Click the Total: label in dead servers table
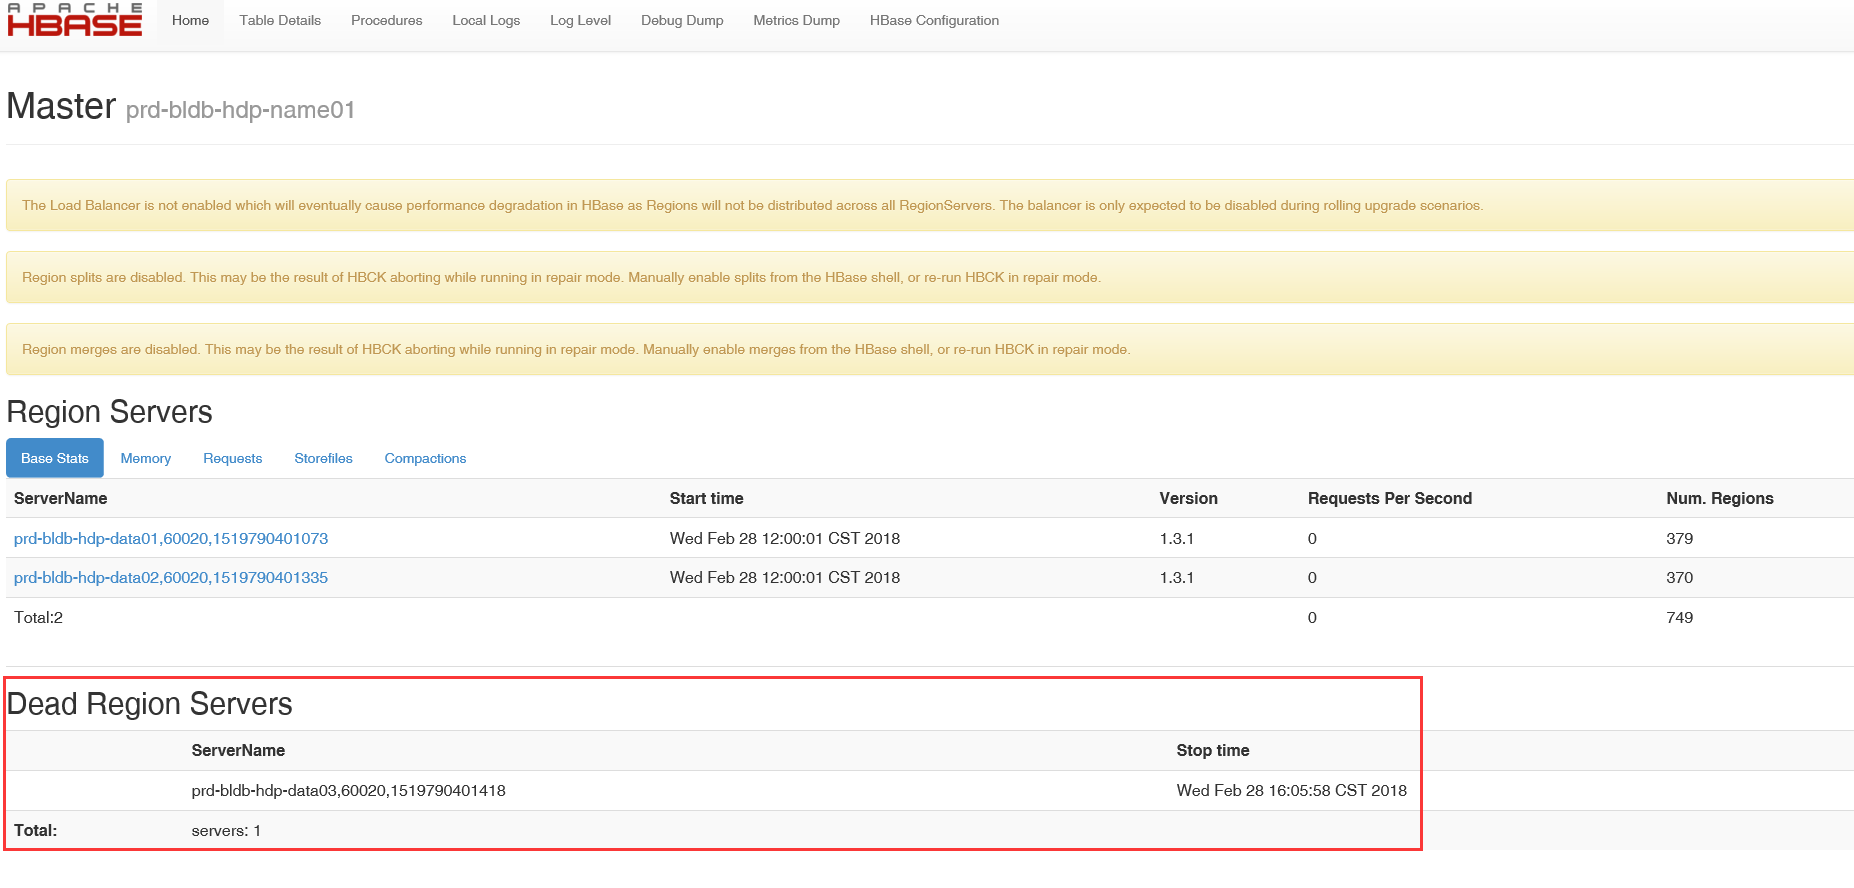Screen dimensions: 1854x888 [x=35, y=830]
